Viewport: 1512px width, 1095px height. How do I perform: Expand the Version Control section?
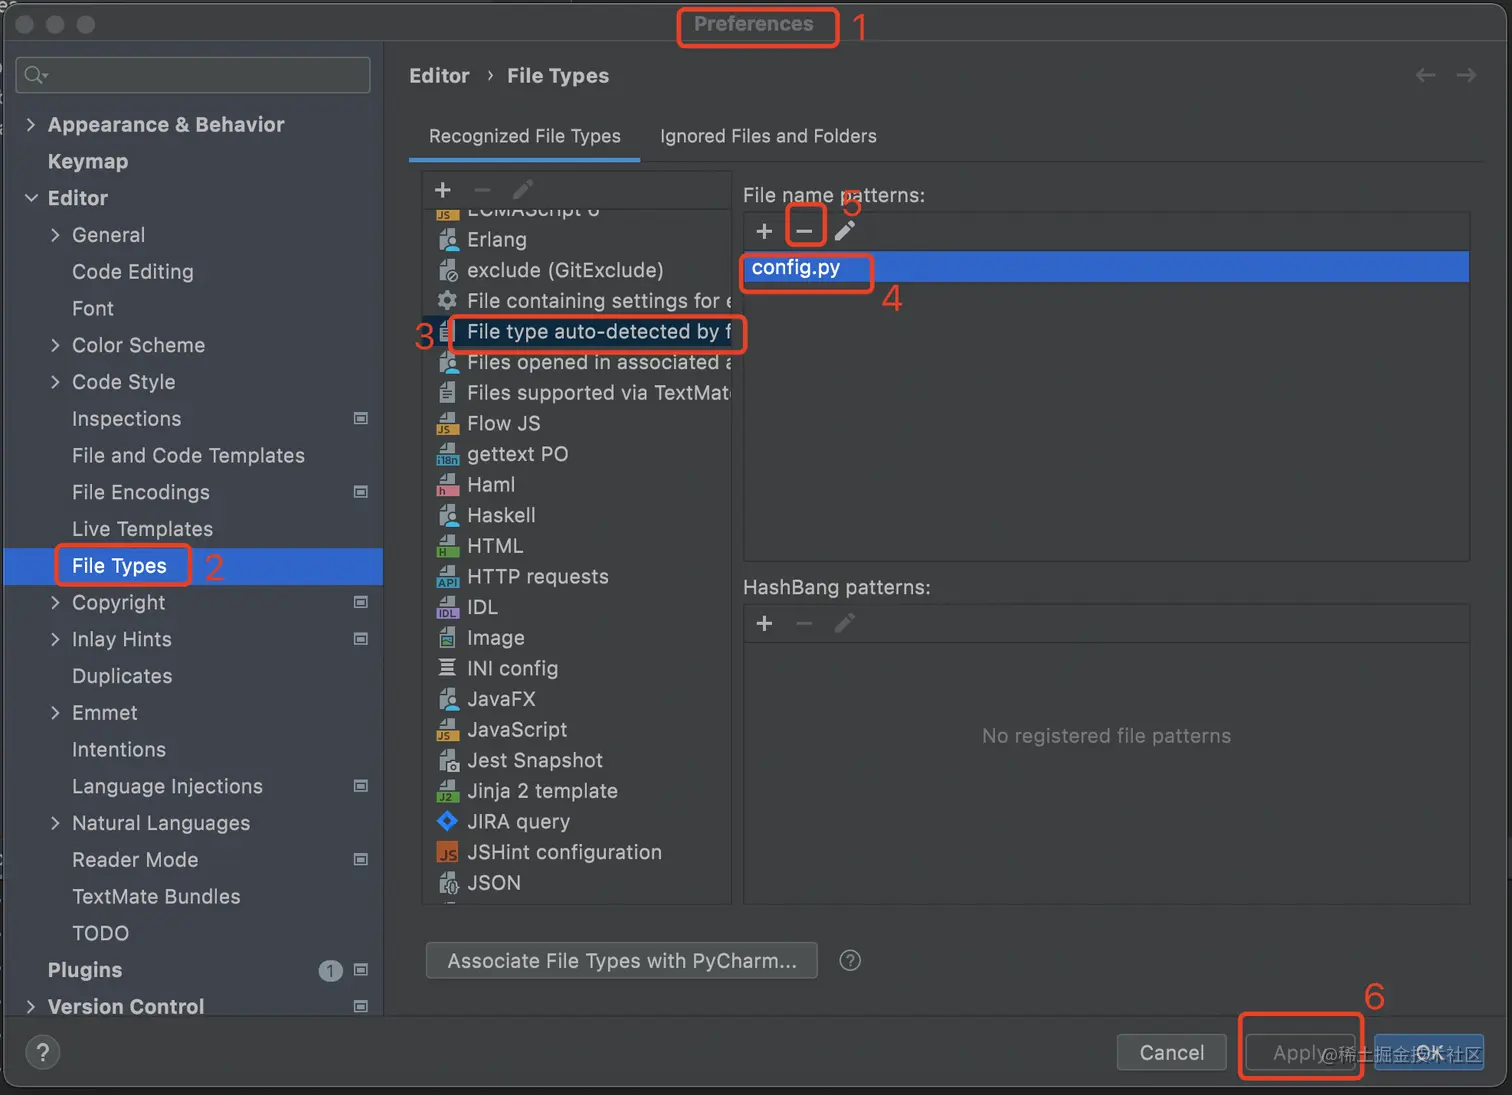pyautogui.click(x=31, y=1006)
